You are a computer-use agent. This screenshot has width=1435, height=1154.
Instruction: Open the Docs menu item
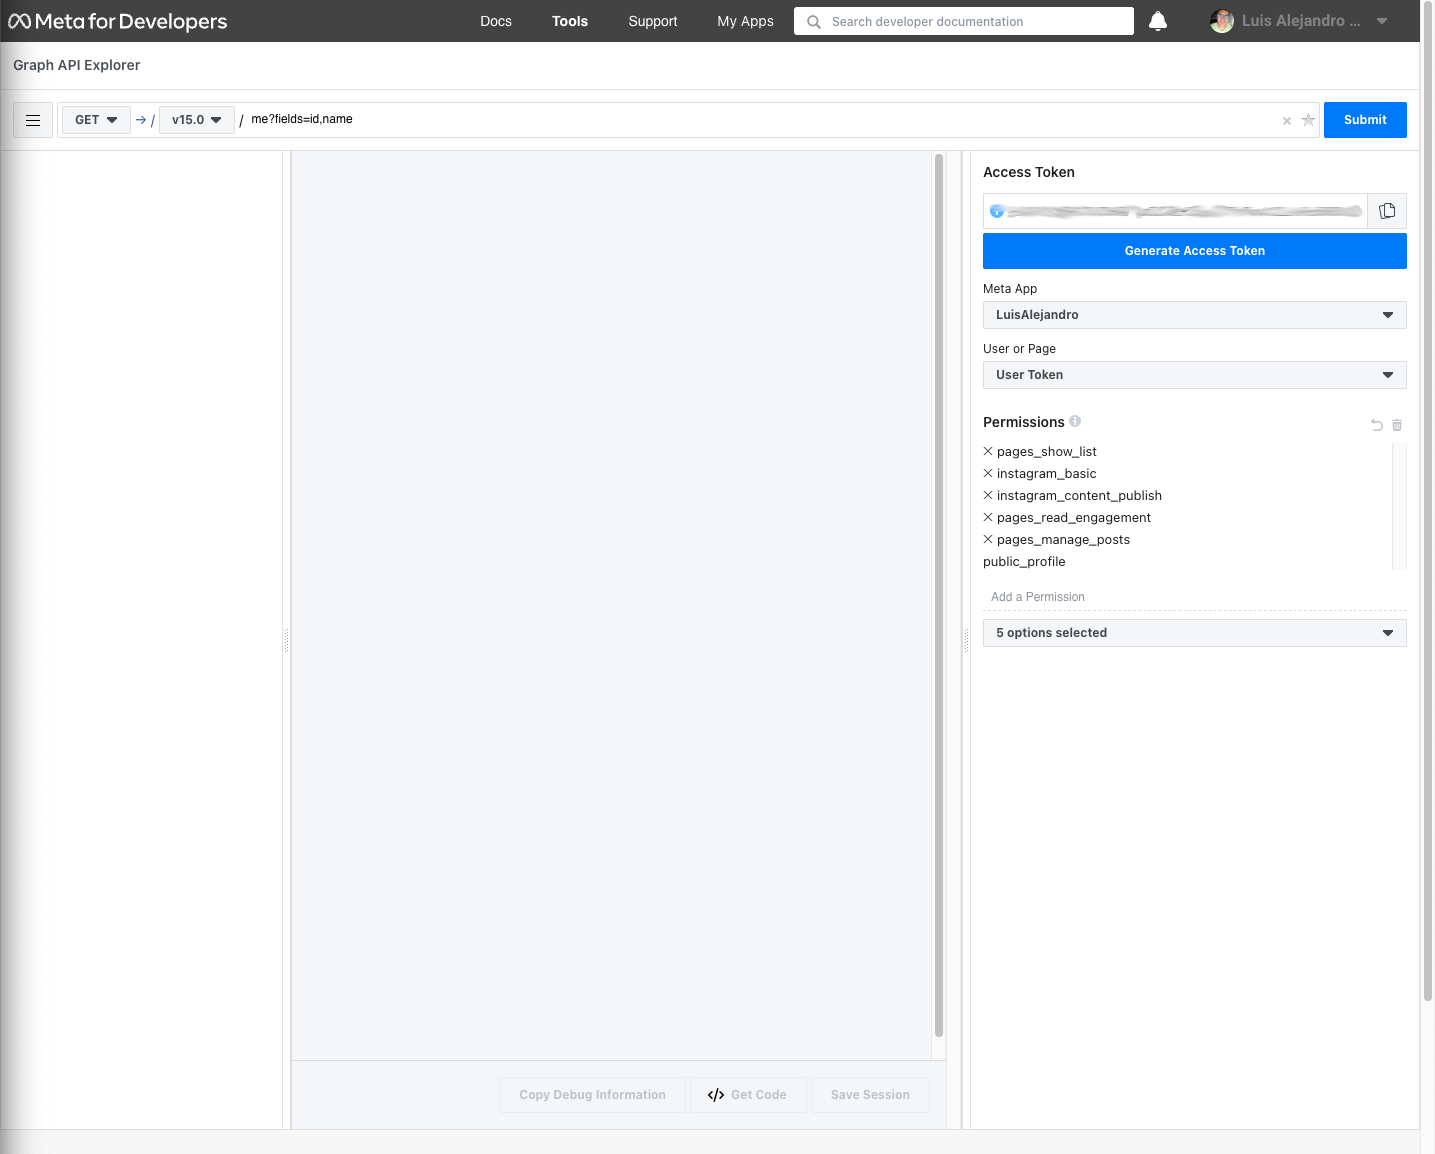(x=496, y=21)
